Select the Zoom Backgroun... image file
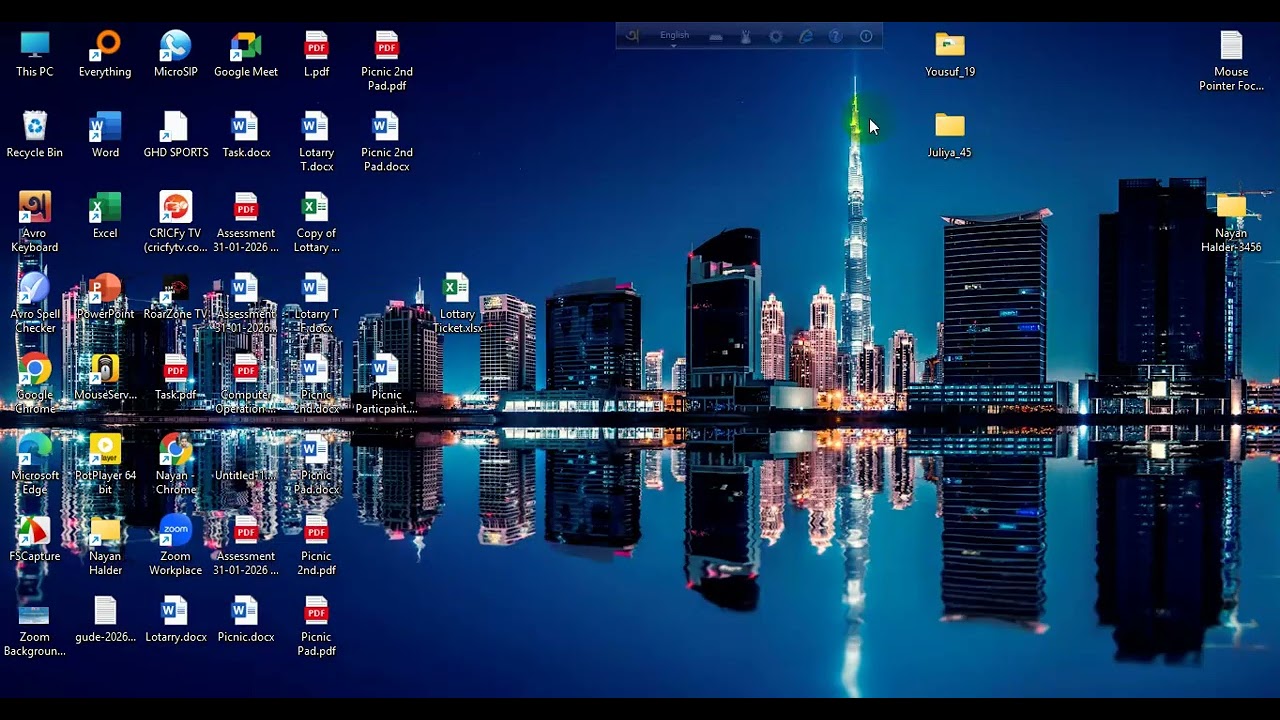Image resolution: width=1280 pixels, height=720 pixels. point(35,627)
